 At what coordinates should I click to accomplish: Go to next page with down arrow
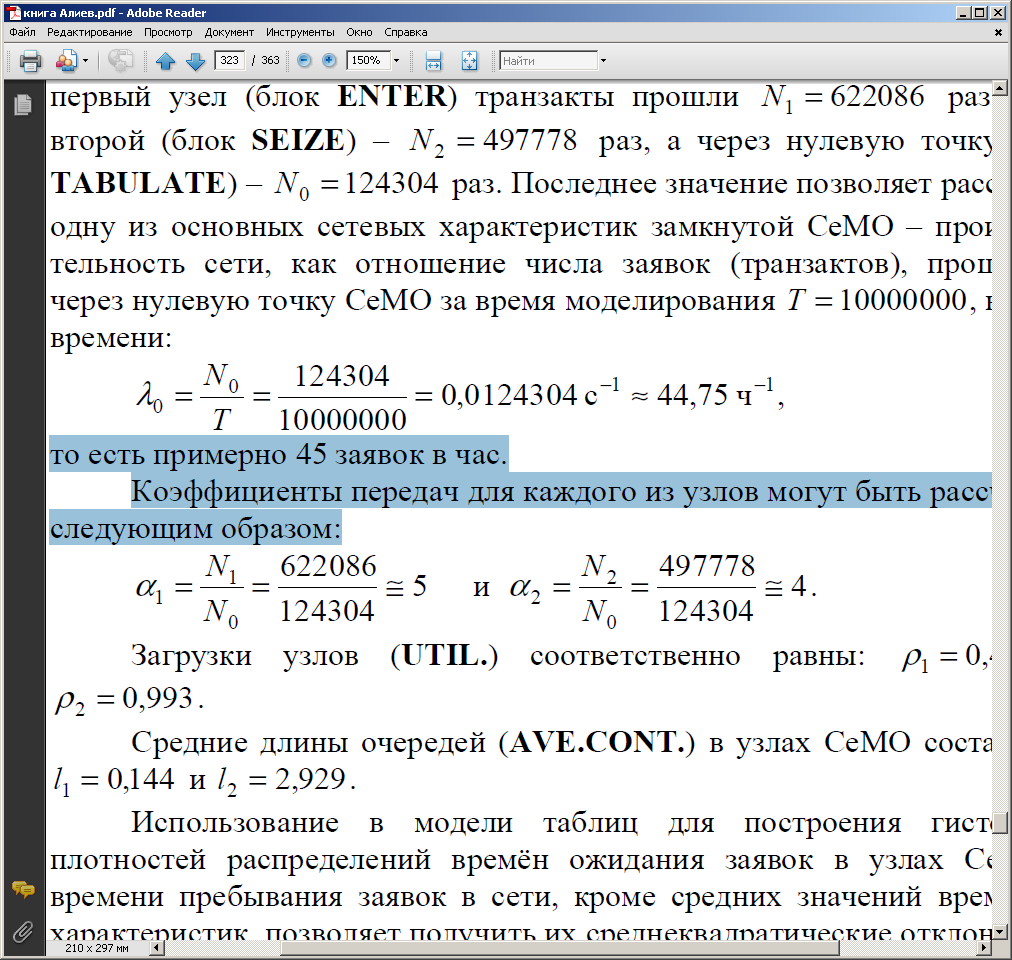pos(195,61)
